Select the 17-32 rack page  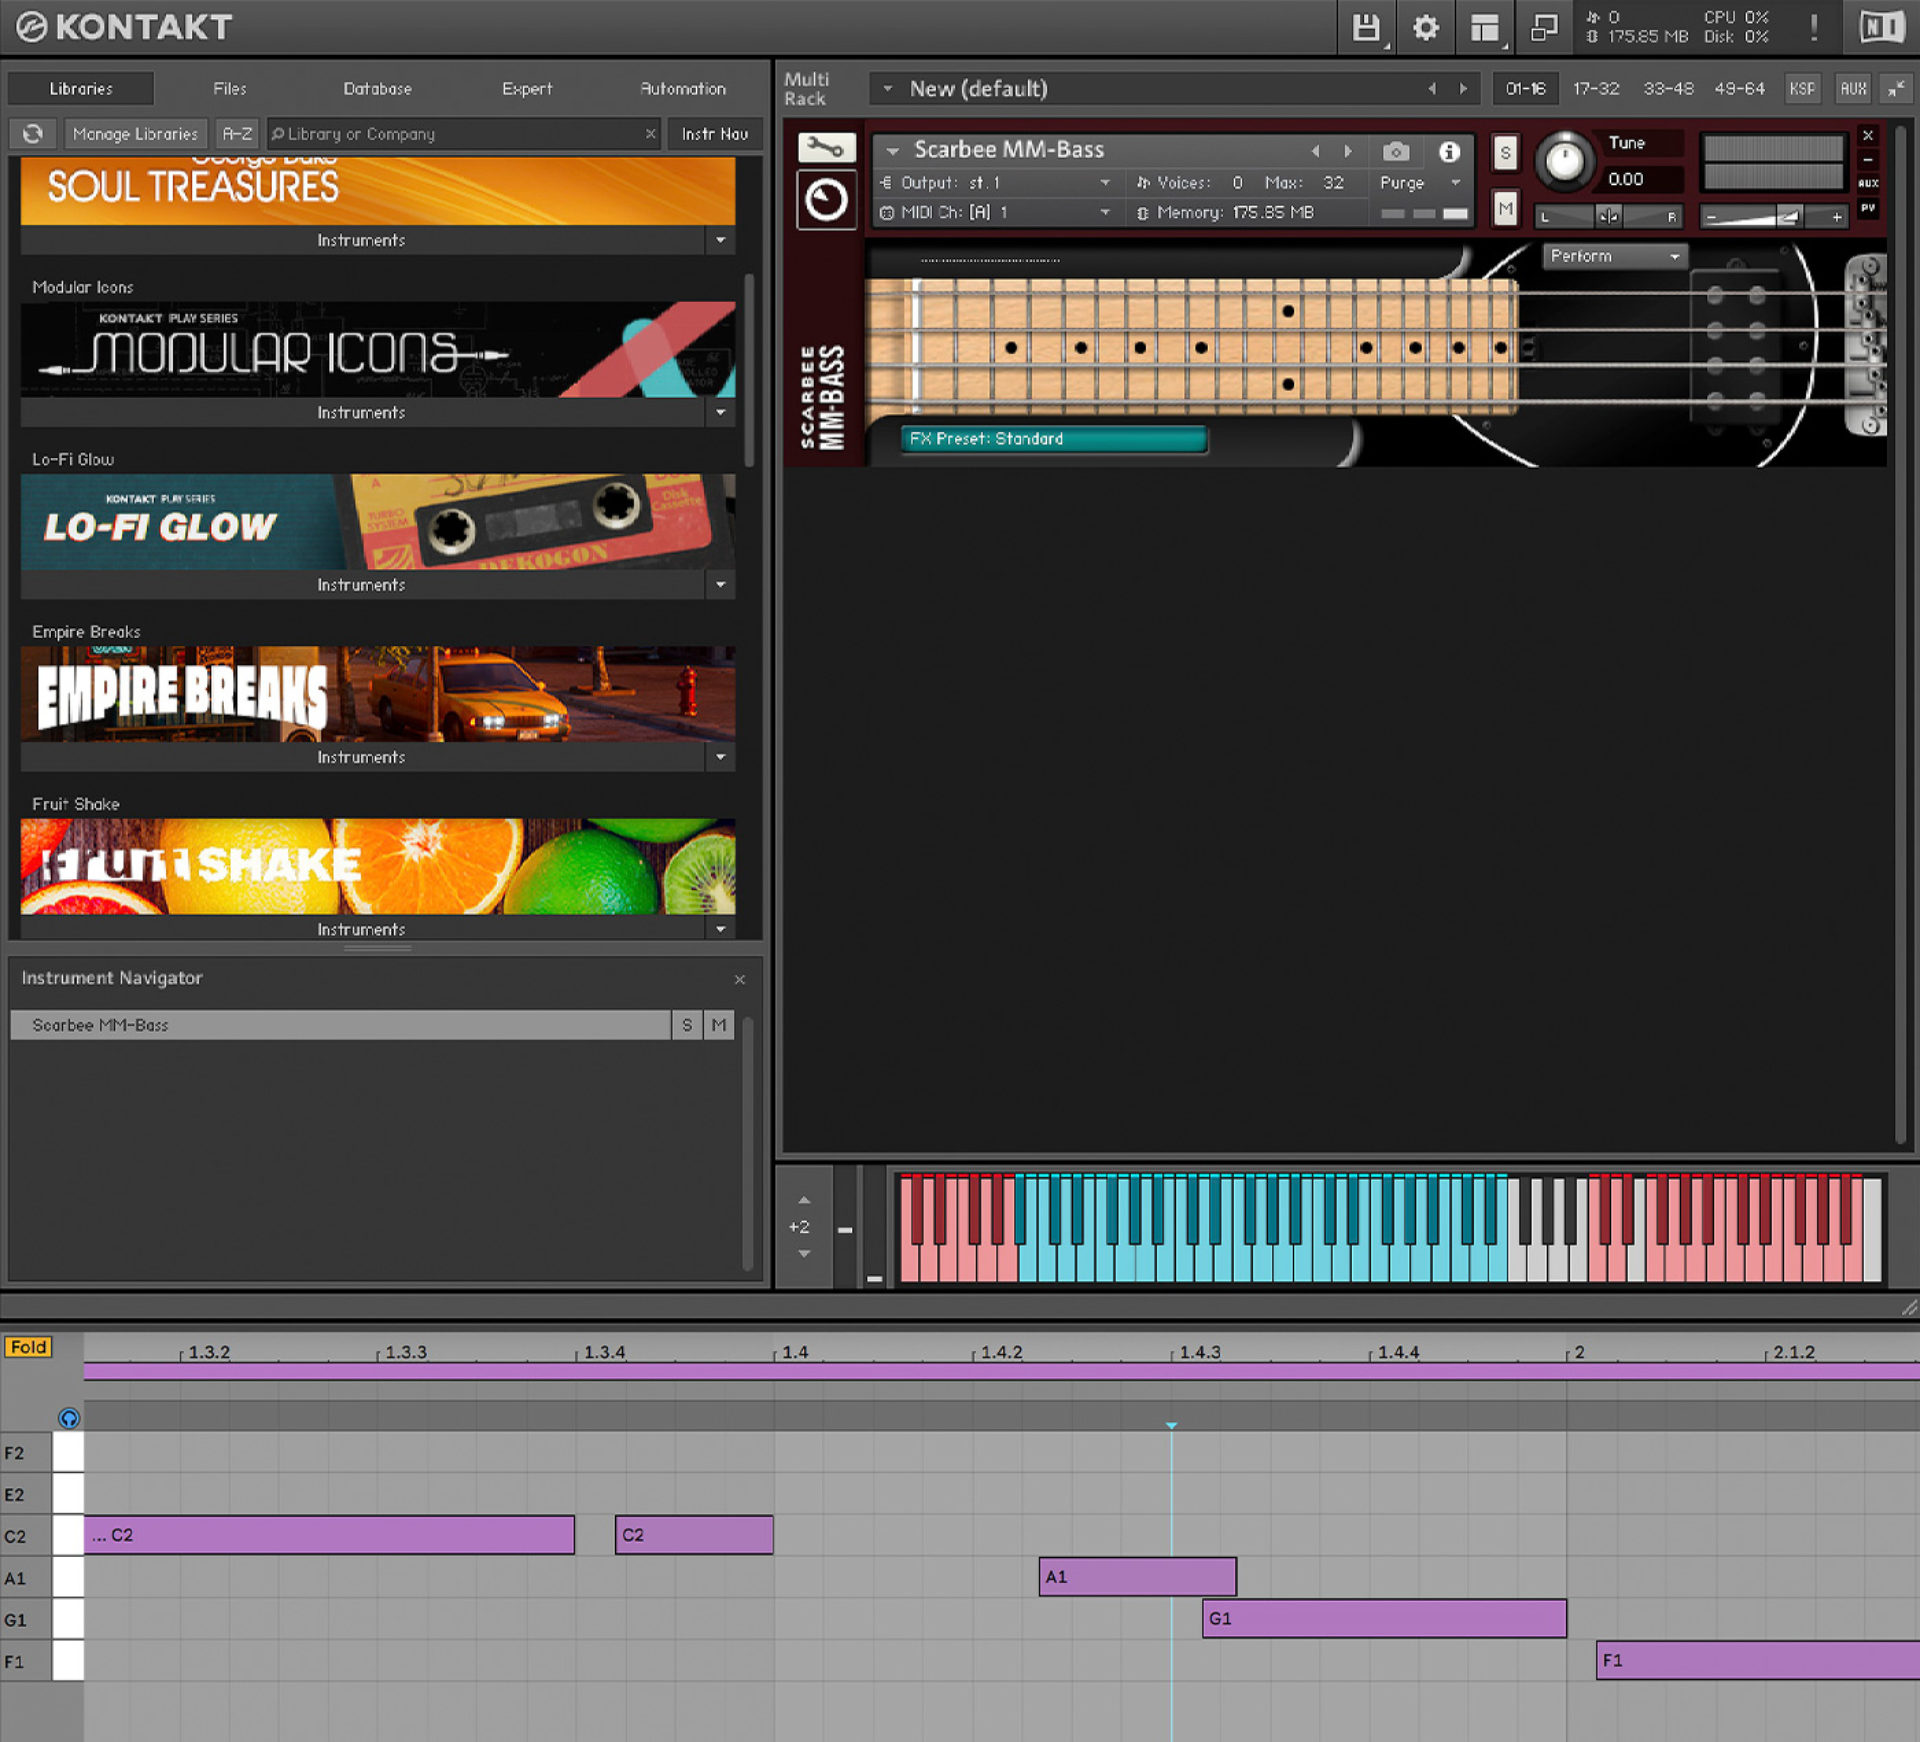(x=1596, y=88)
